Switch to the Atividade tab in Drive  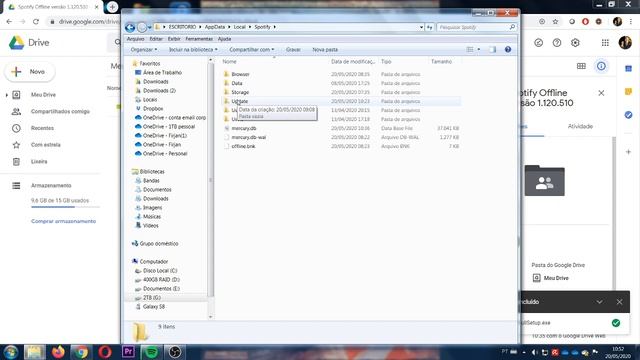pyautogui.click(x=580, y=127)
